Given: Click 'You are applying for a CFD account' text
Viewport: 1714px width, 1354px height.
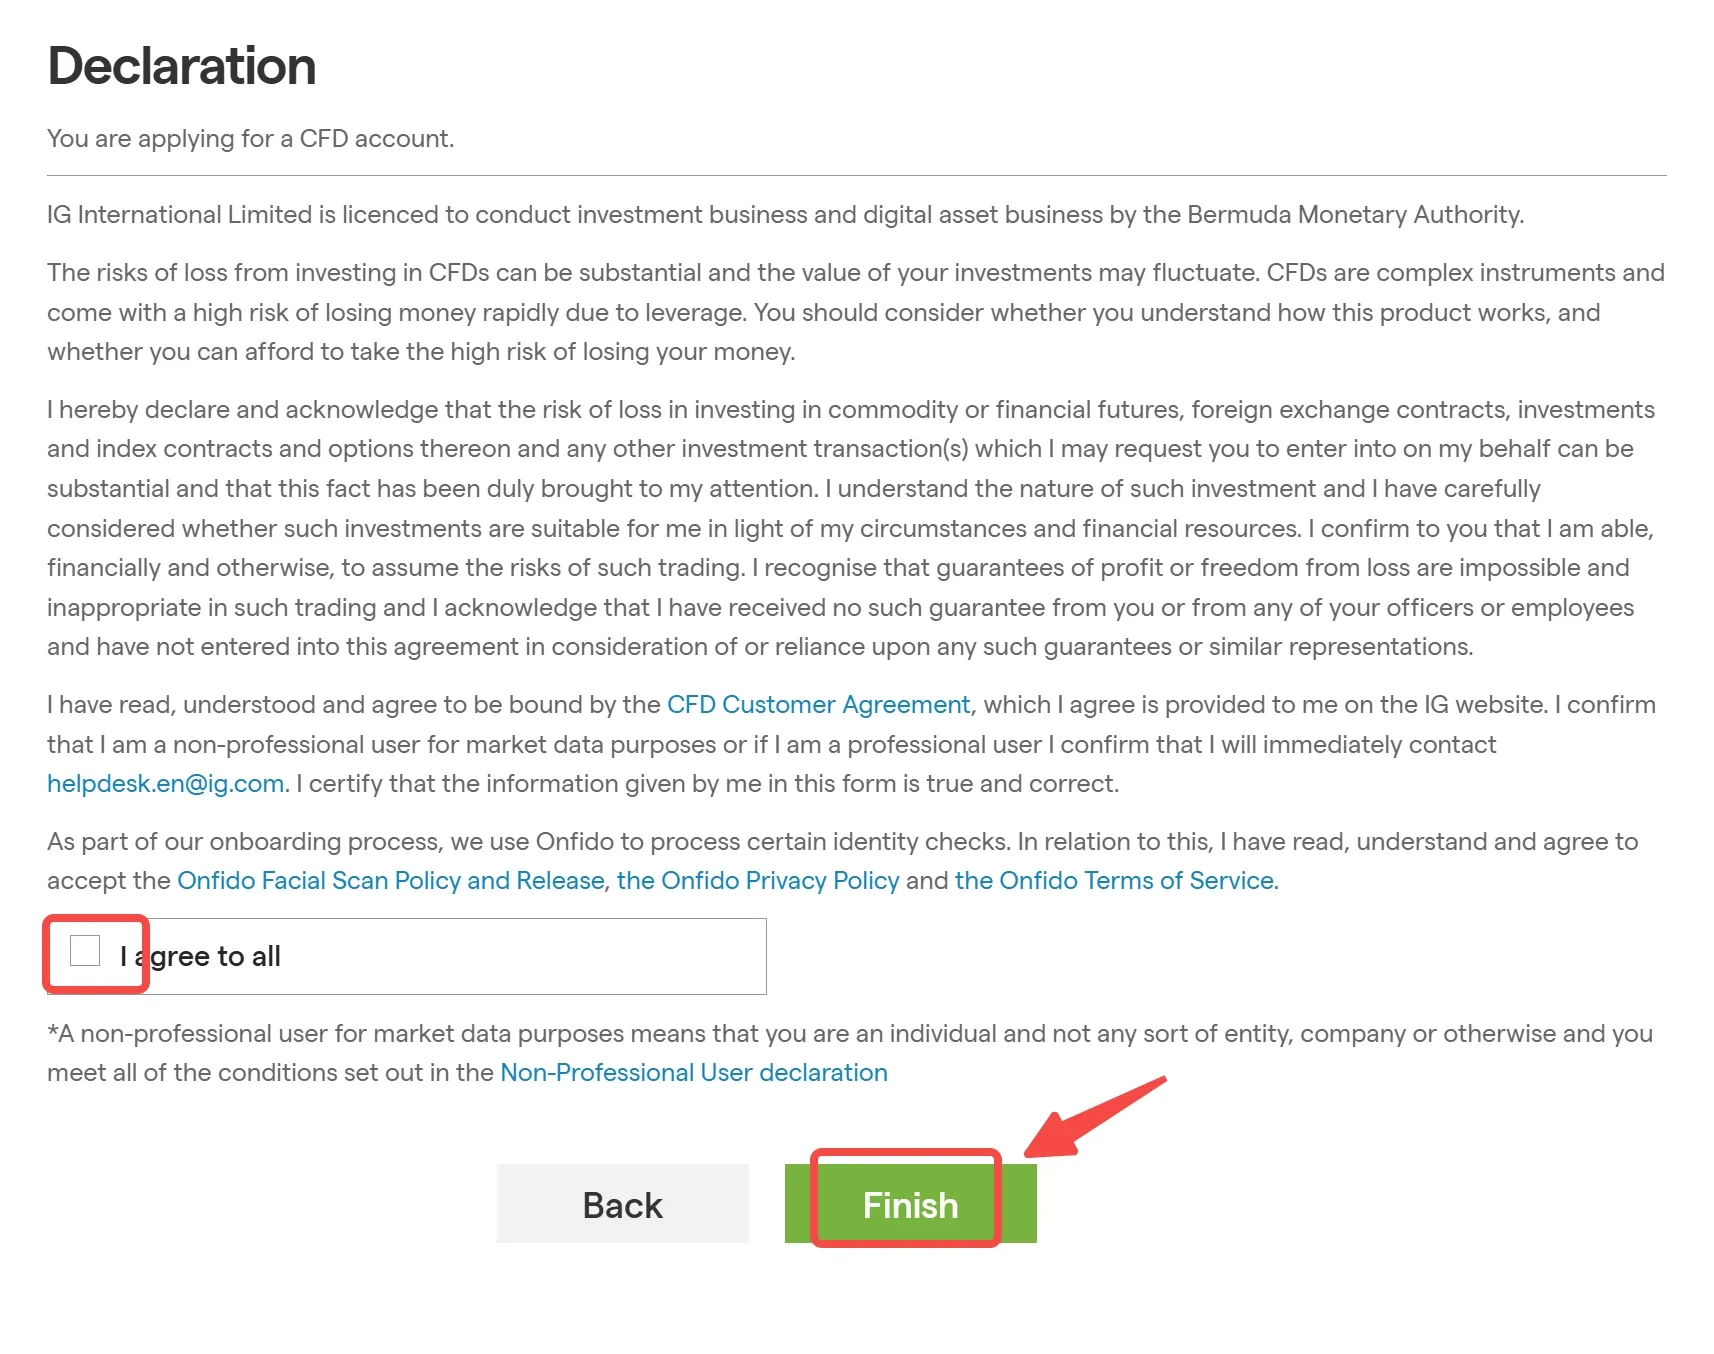Looking at the screenshot, I should pos(250,139).
